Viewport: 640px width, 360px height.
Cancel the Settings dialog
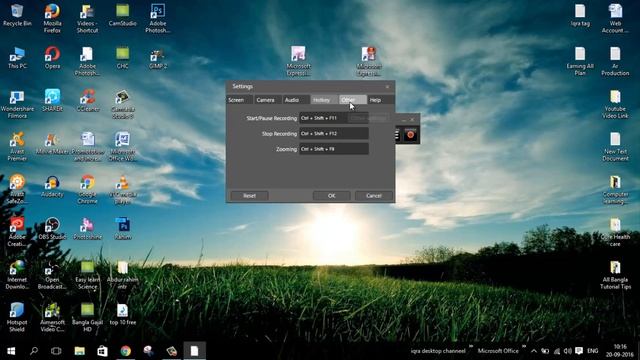click(373, 196)
